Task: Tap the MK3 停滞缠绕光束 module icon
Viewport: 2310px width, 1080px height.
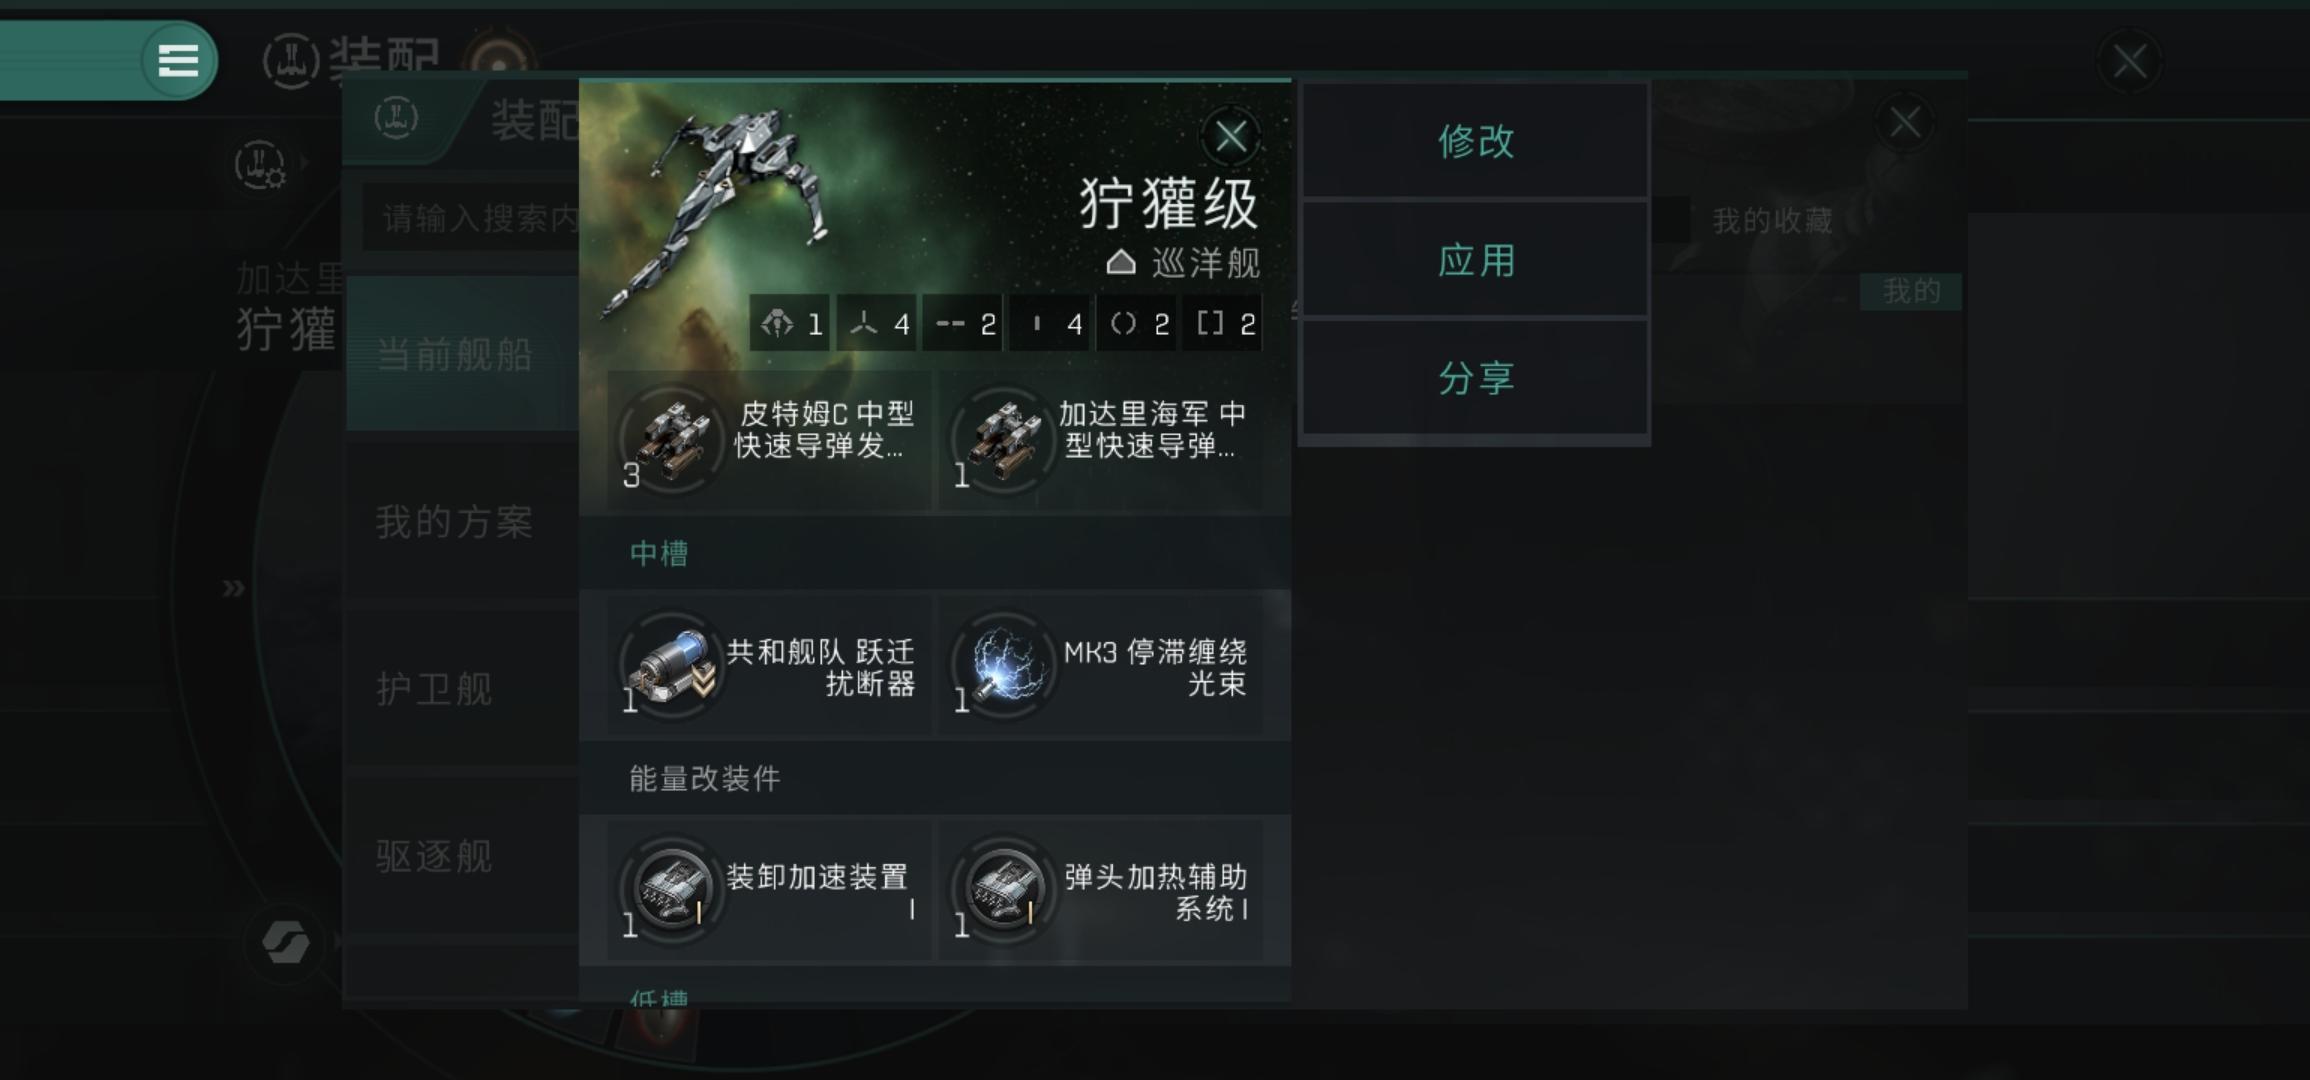Action: point(1004,662)
